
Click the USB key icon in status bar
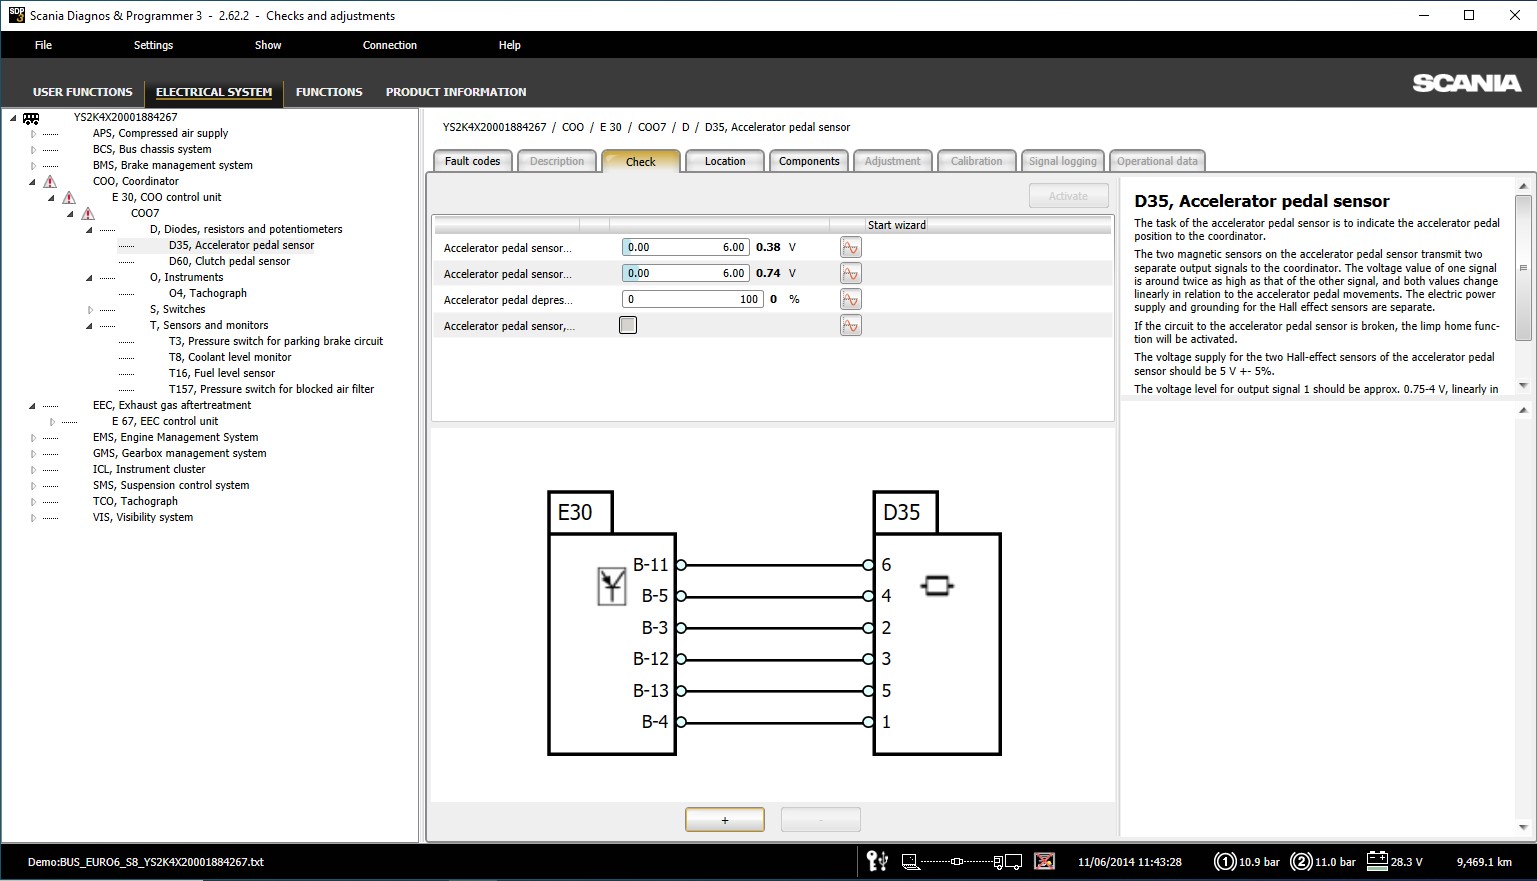(877, 861)
